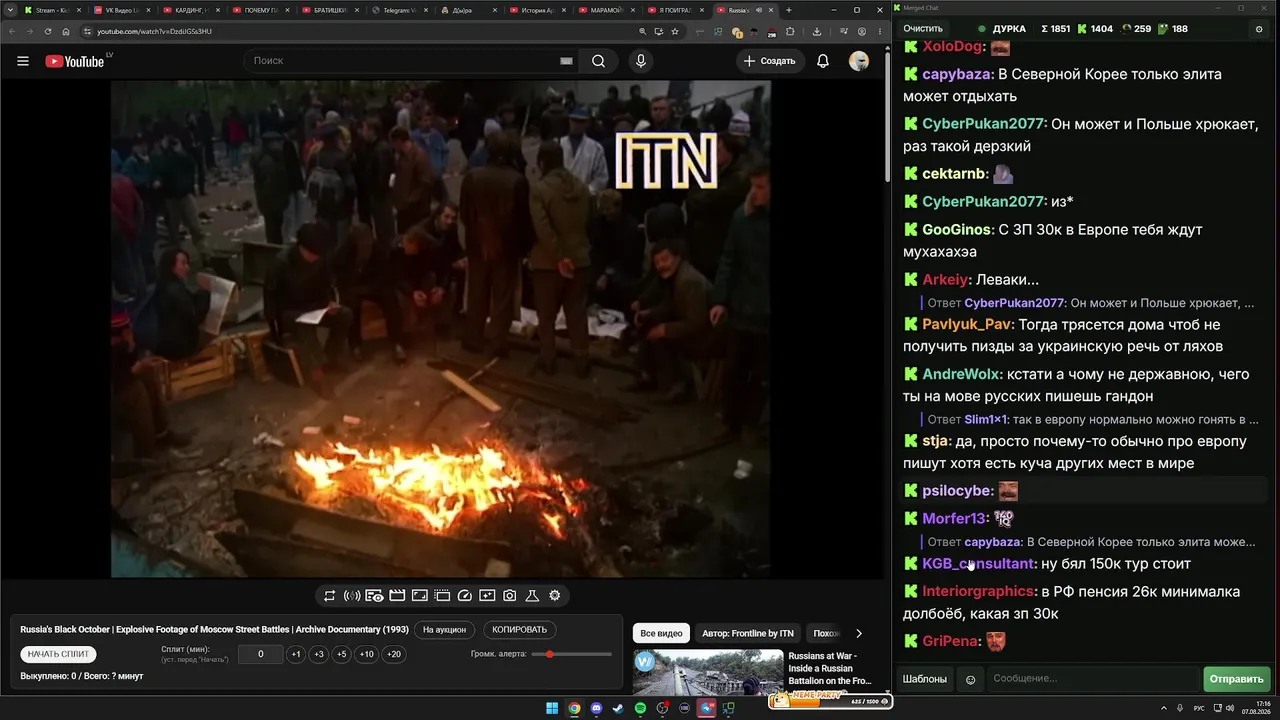
Task: Switch to the 'МАРАМОЙ' browser tab
Action: click(608, 10)
